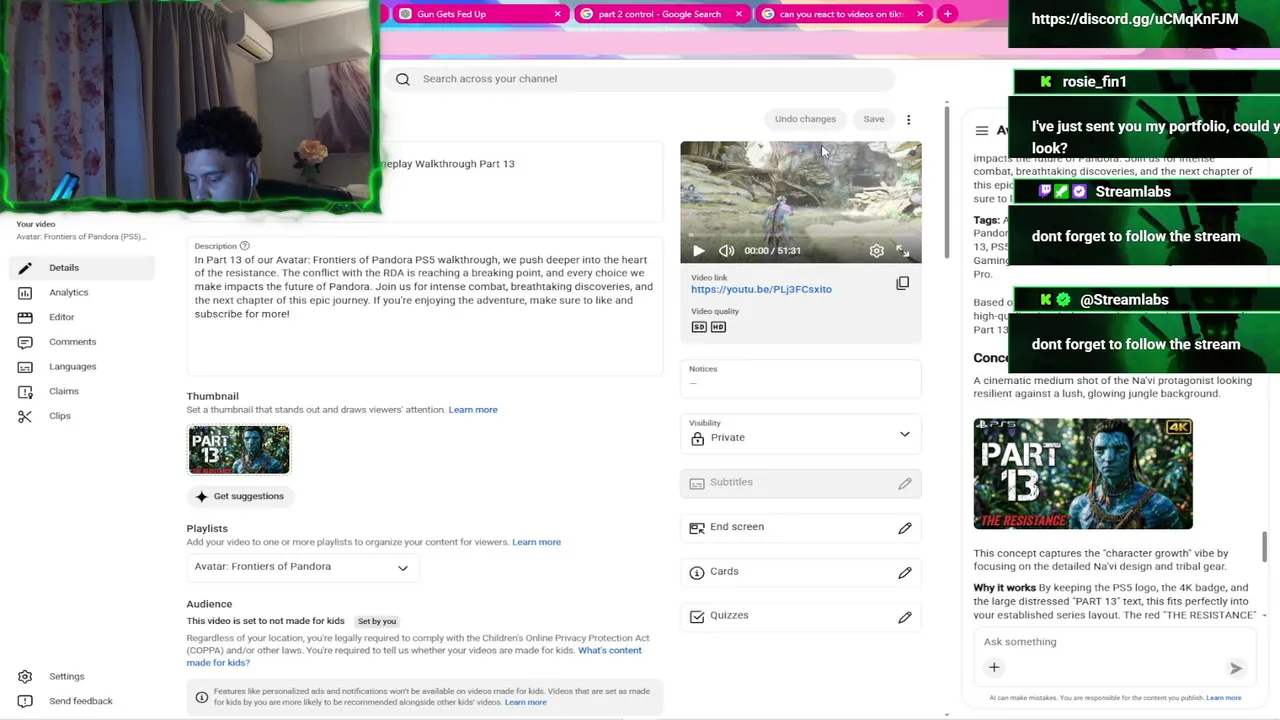This screenshot has height=720, width=1280.
Task: Click the Description help question mark icon
Action: [244, 246]
